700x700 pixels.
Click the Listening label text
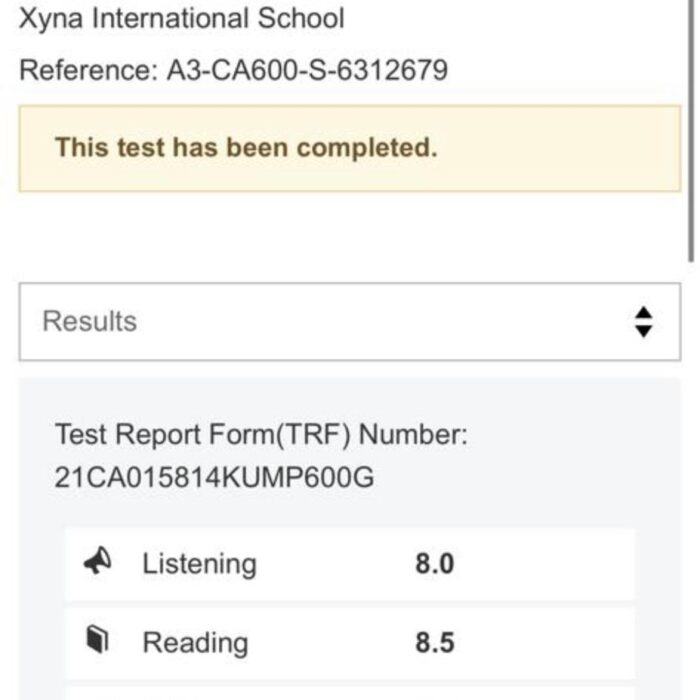tap(200, 564)
